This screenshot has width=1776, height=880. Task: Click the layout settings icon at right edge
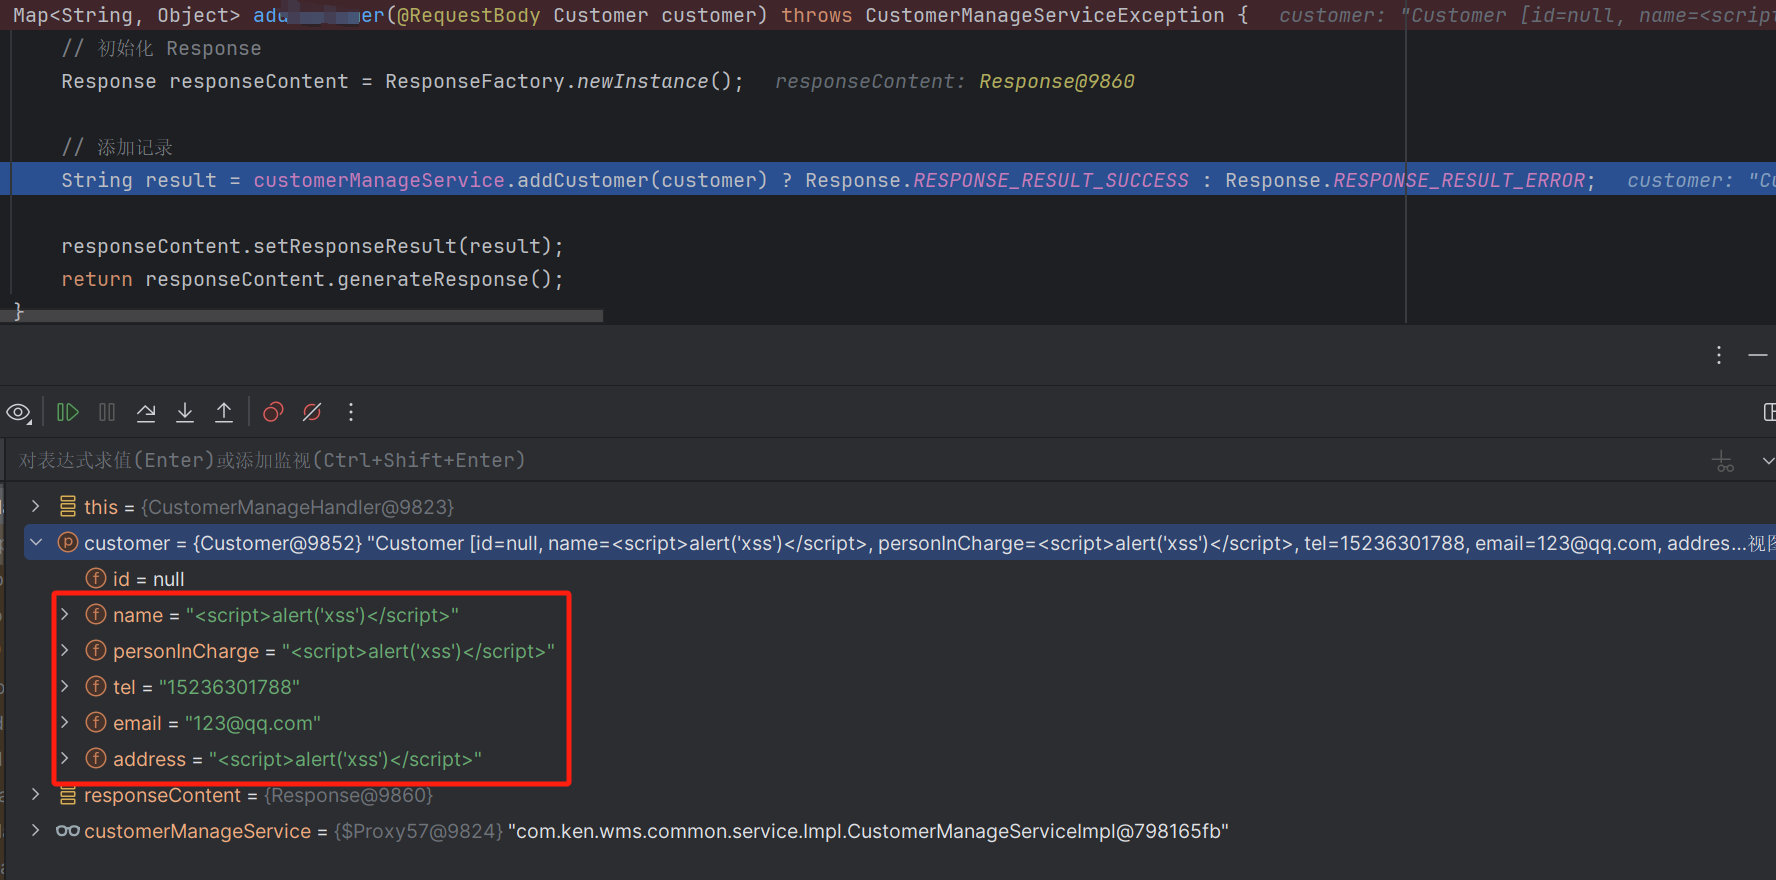[x=1769, y=412]
